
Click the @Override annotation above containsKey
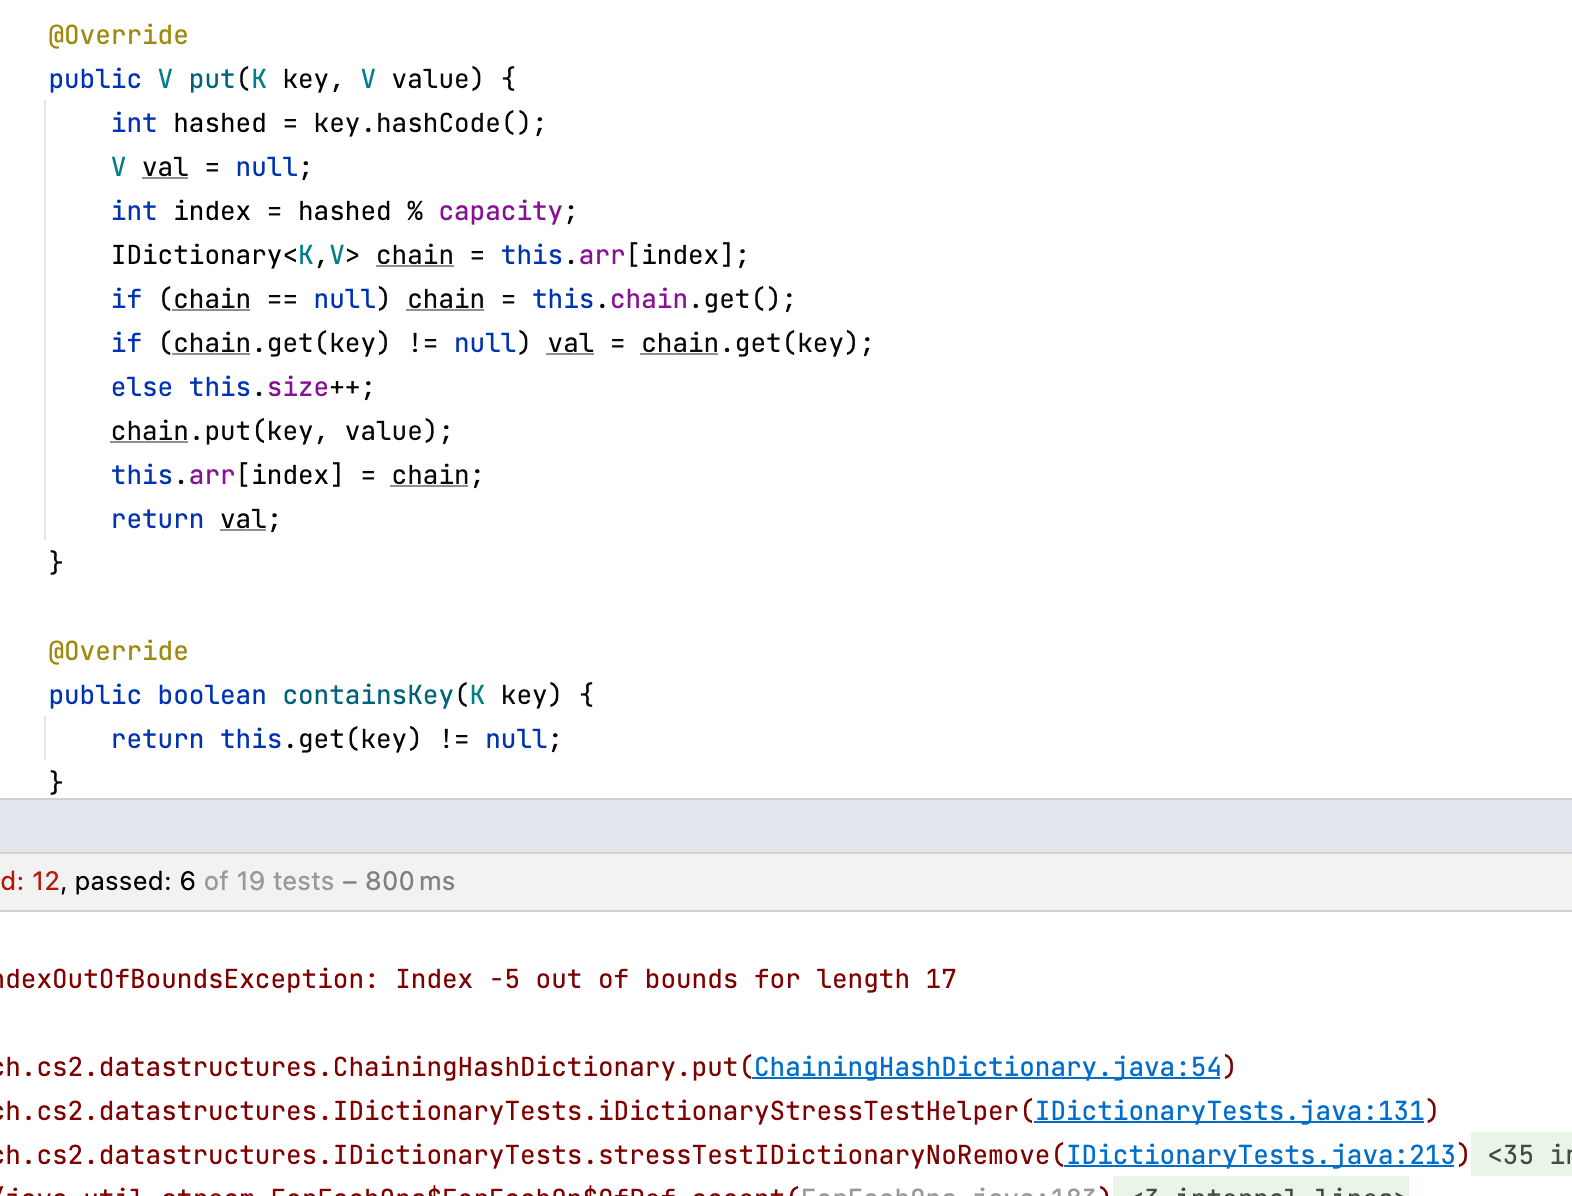(118, 651)
